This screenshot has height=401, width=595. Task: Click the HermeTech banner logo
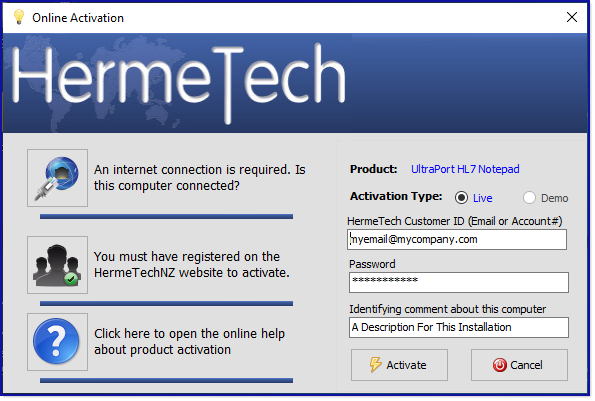point(178,82)
